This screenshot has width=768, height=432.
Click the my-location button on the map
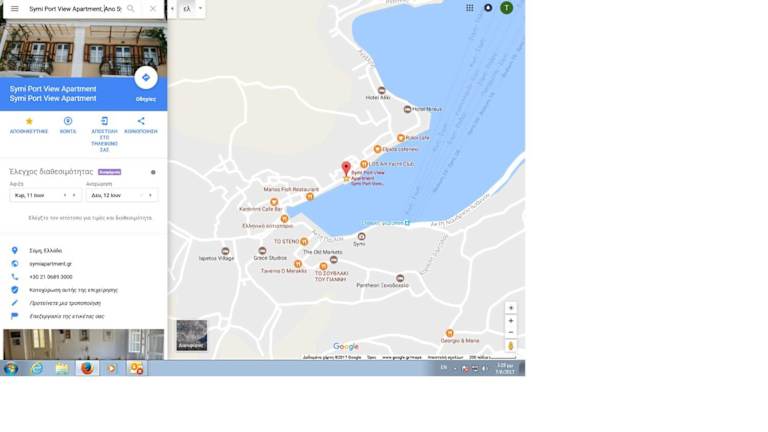(511, 308)
